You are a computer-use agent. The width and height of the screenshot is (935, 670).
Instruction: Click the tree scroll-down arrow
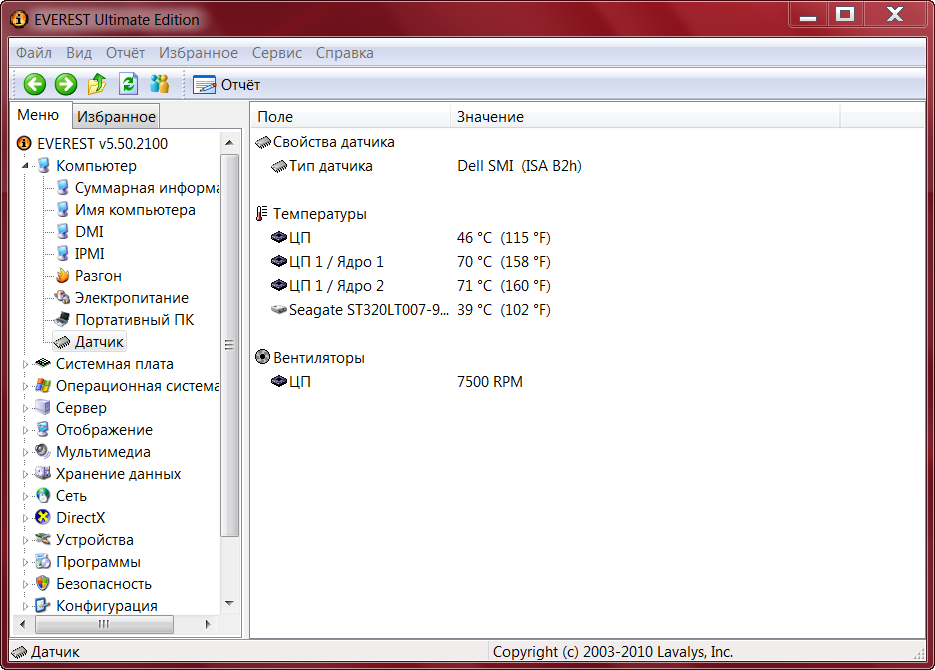click(x=230, y=603)
